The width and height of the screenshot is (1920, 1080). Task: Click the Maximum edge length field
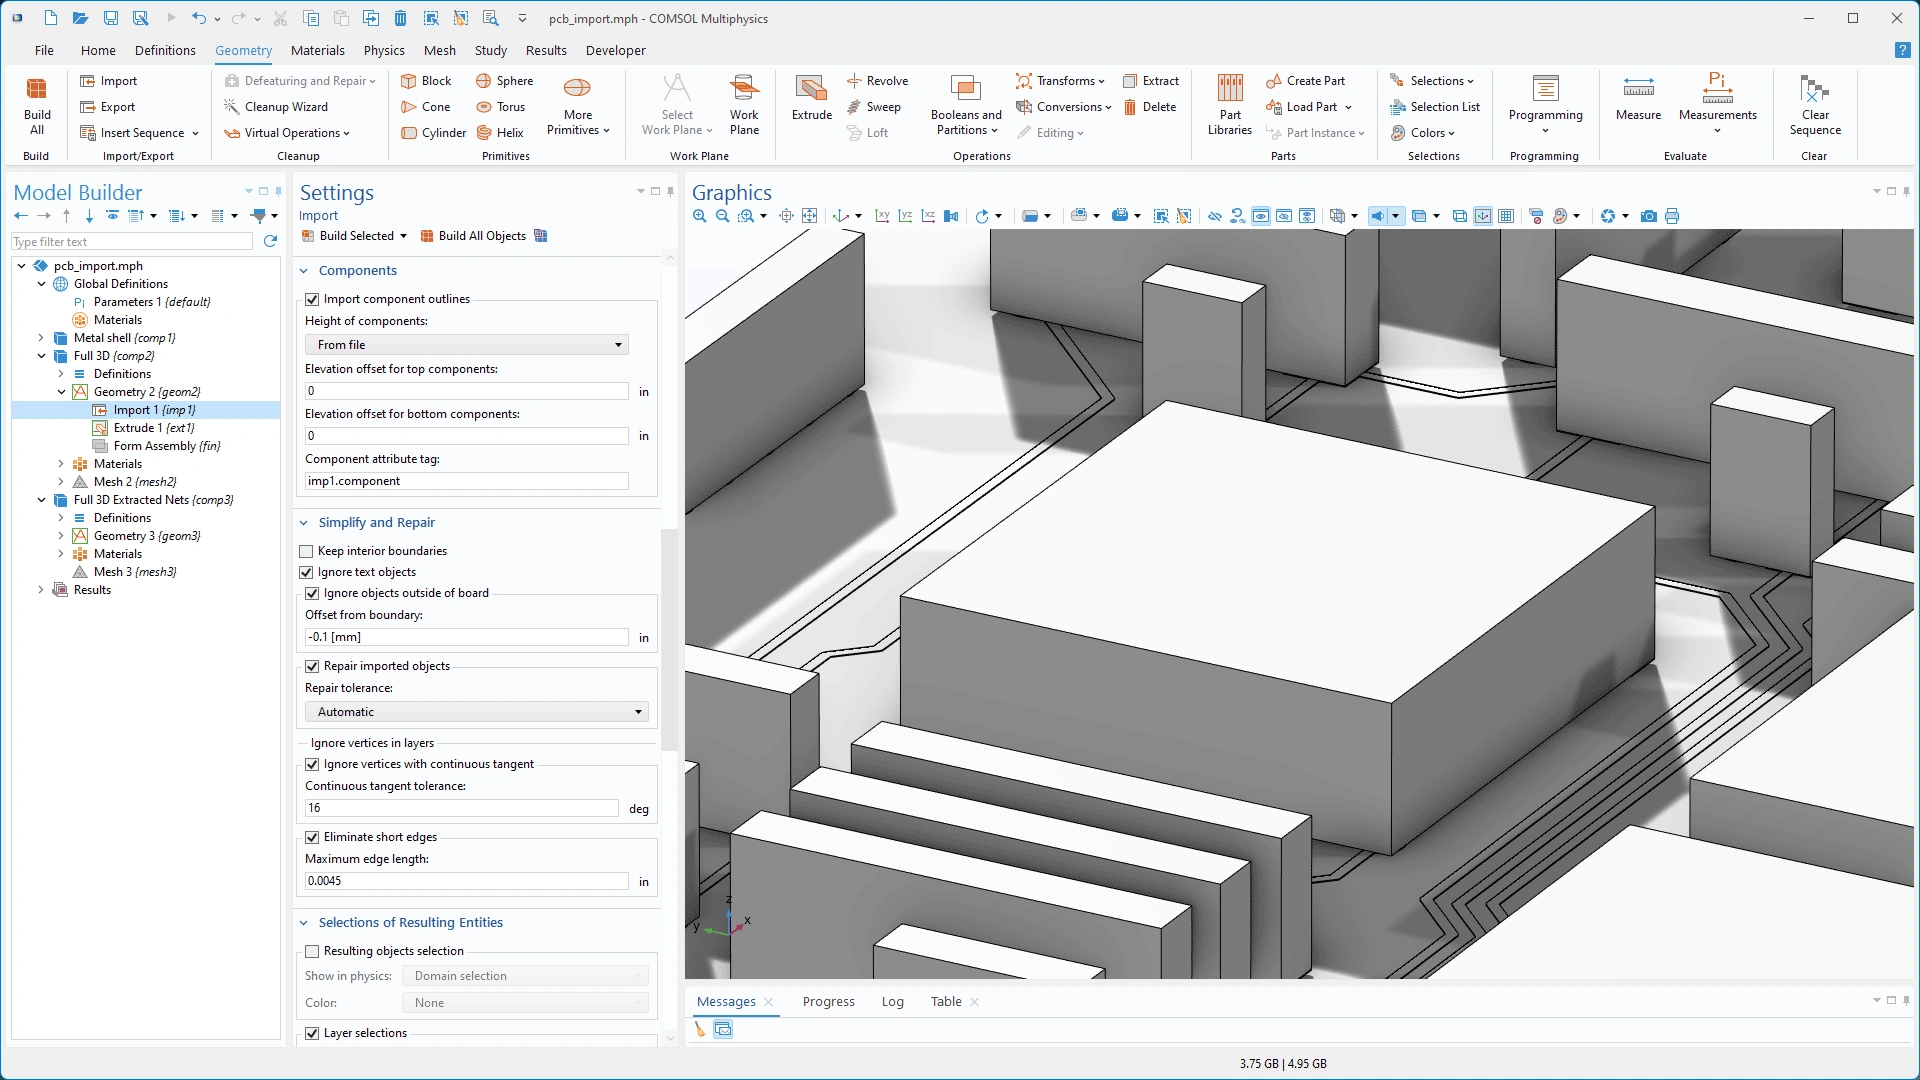pyautogui.click(x=466, y=881)
